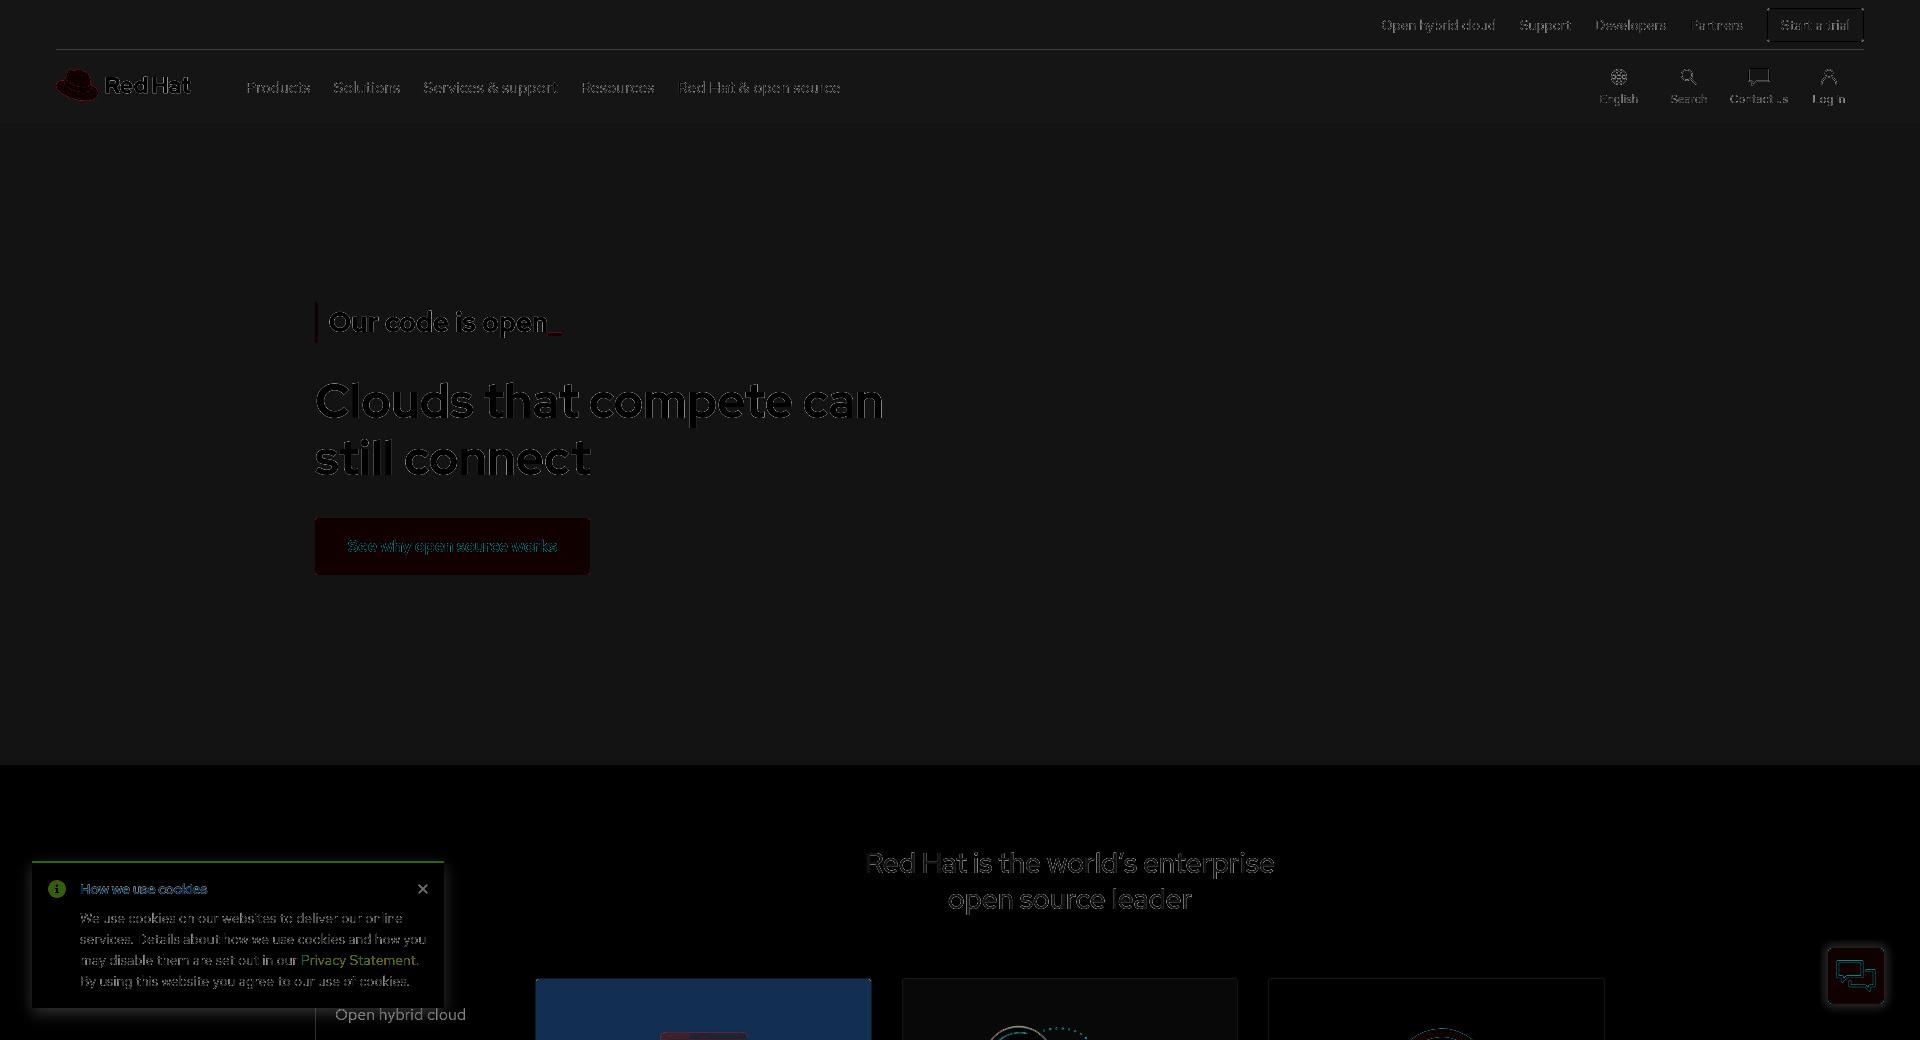Click Clouds that compete headline
Image resolution: width=1920 pixels, height=1040 pixels.
pyautogui.click(x=599, y=430)
